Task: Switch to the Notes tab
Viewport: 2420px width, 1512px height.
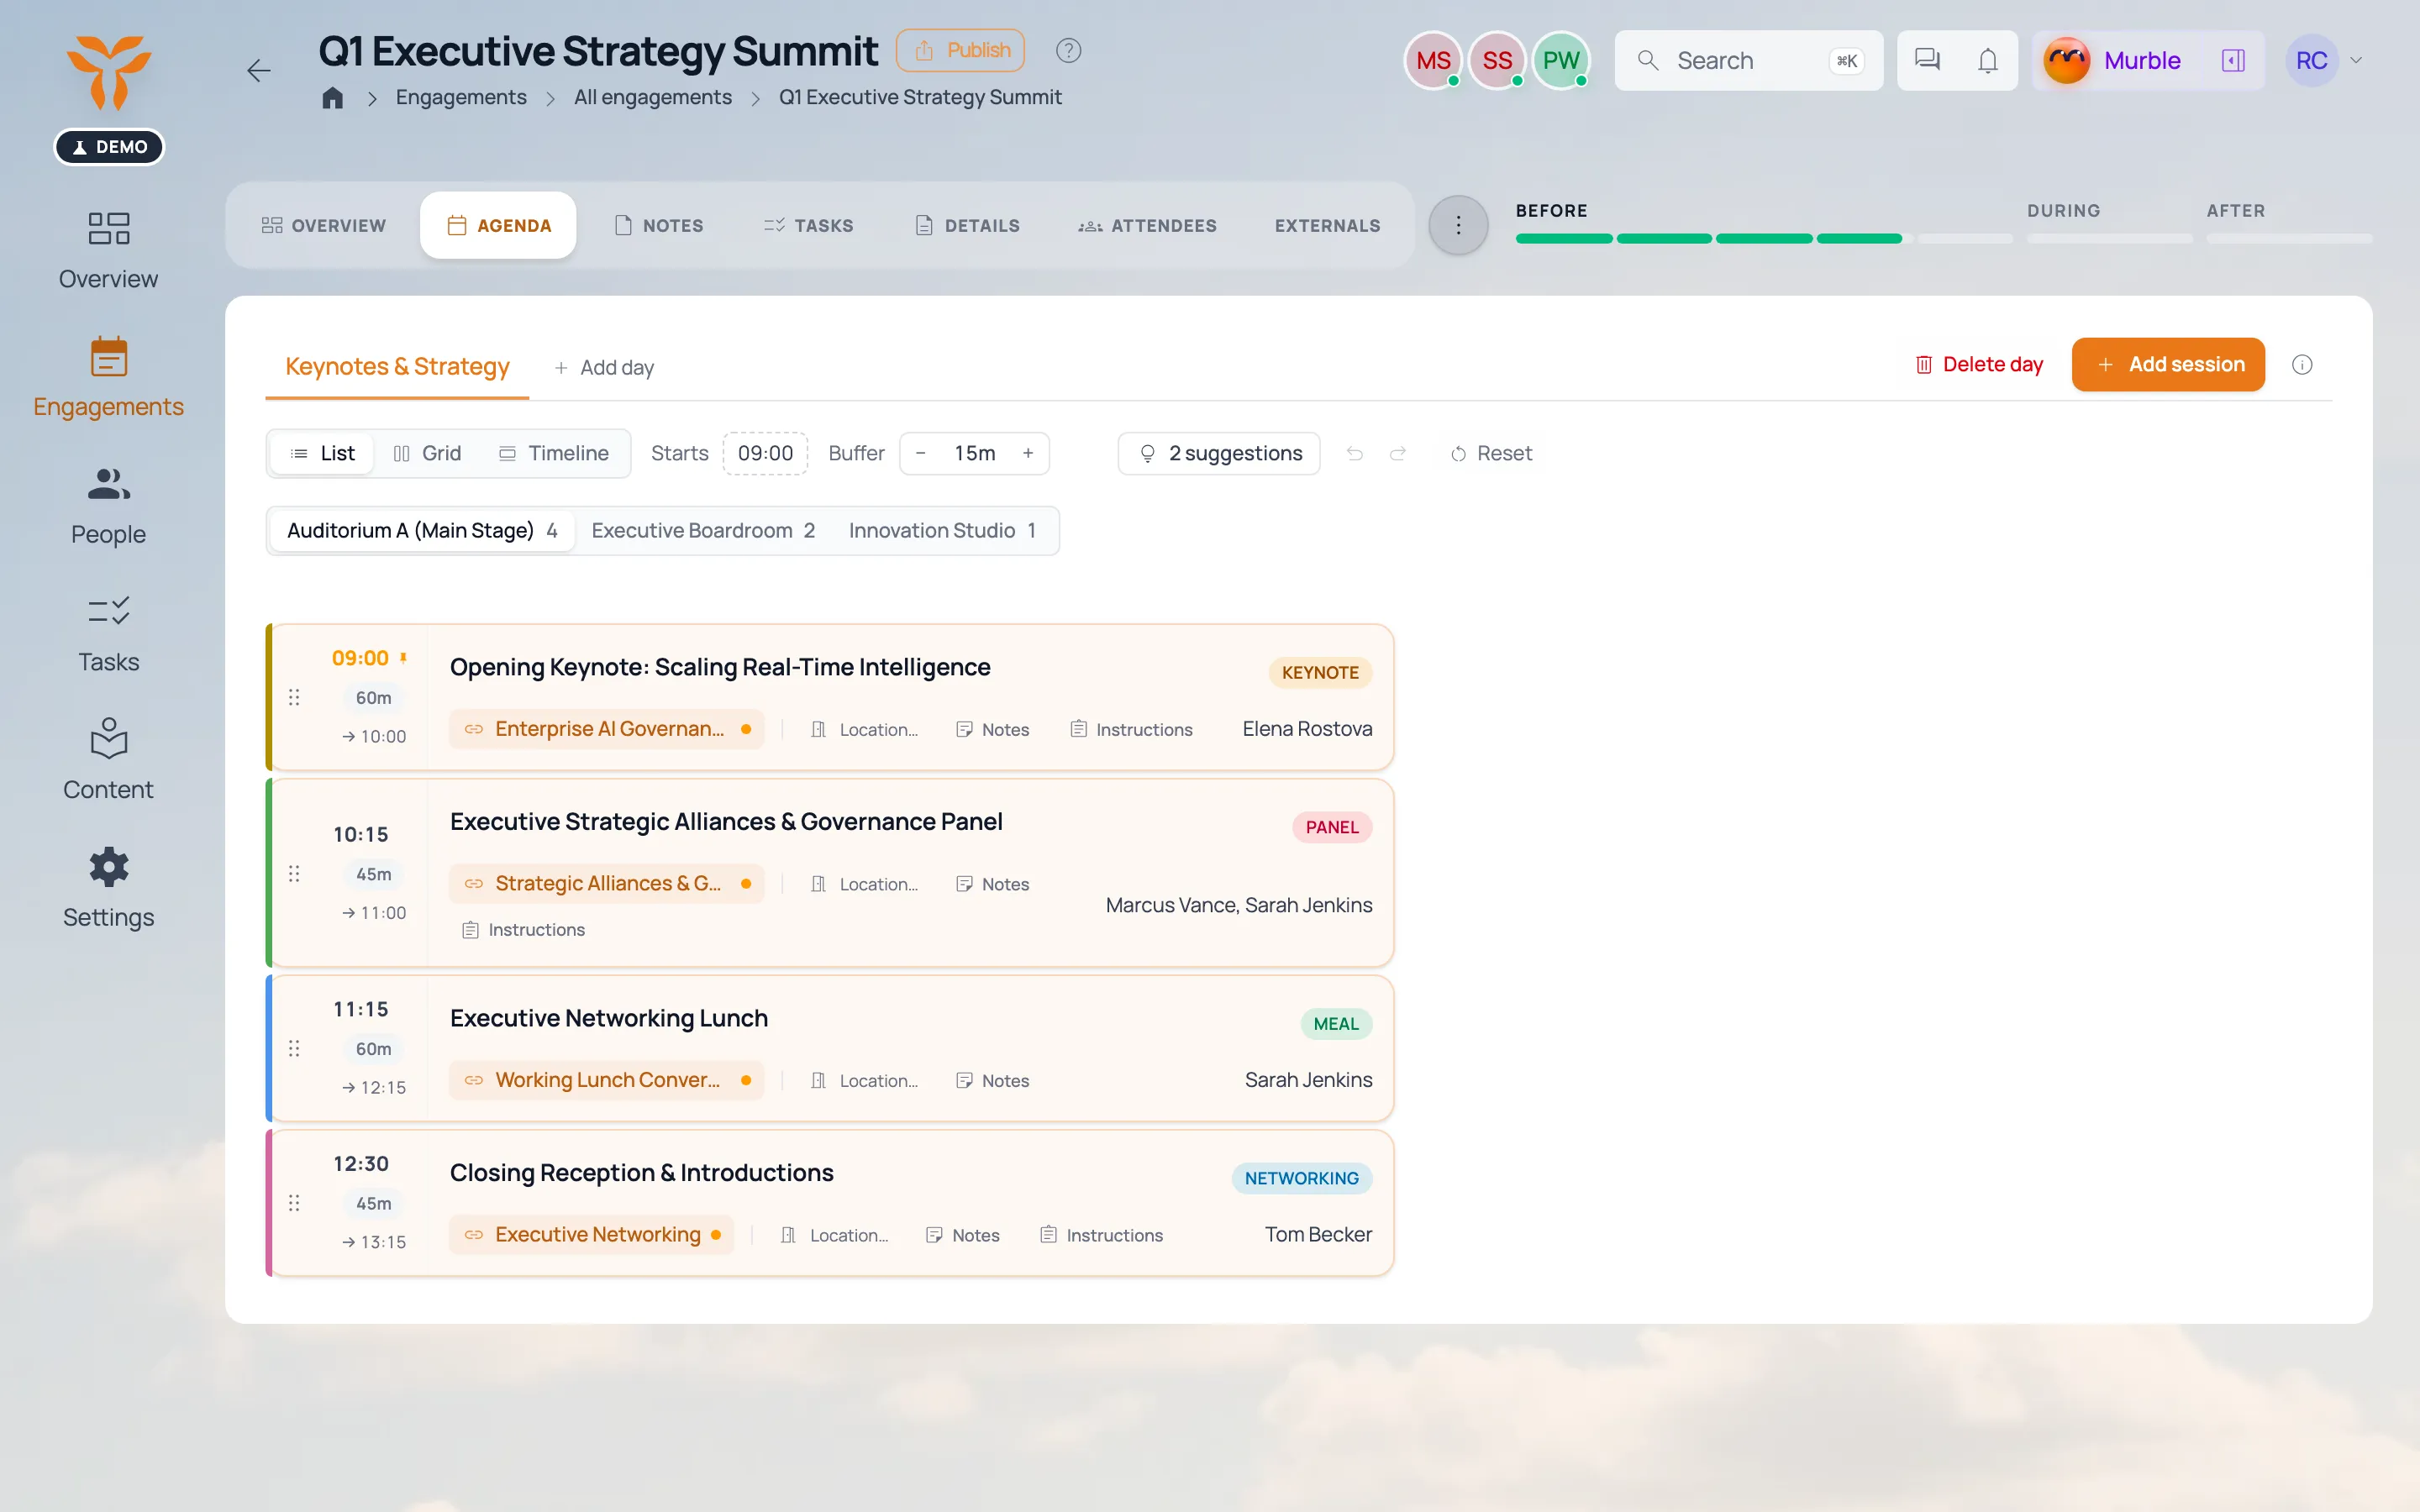Action: coord(659,226)
